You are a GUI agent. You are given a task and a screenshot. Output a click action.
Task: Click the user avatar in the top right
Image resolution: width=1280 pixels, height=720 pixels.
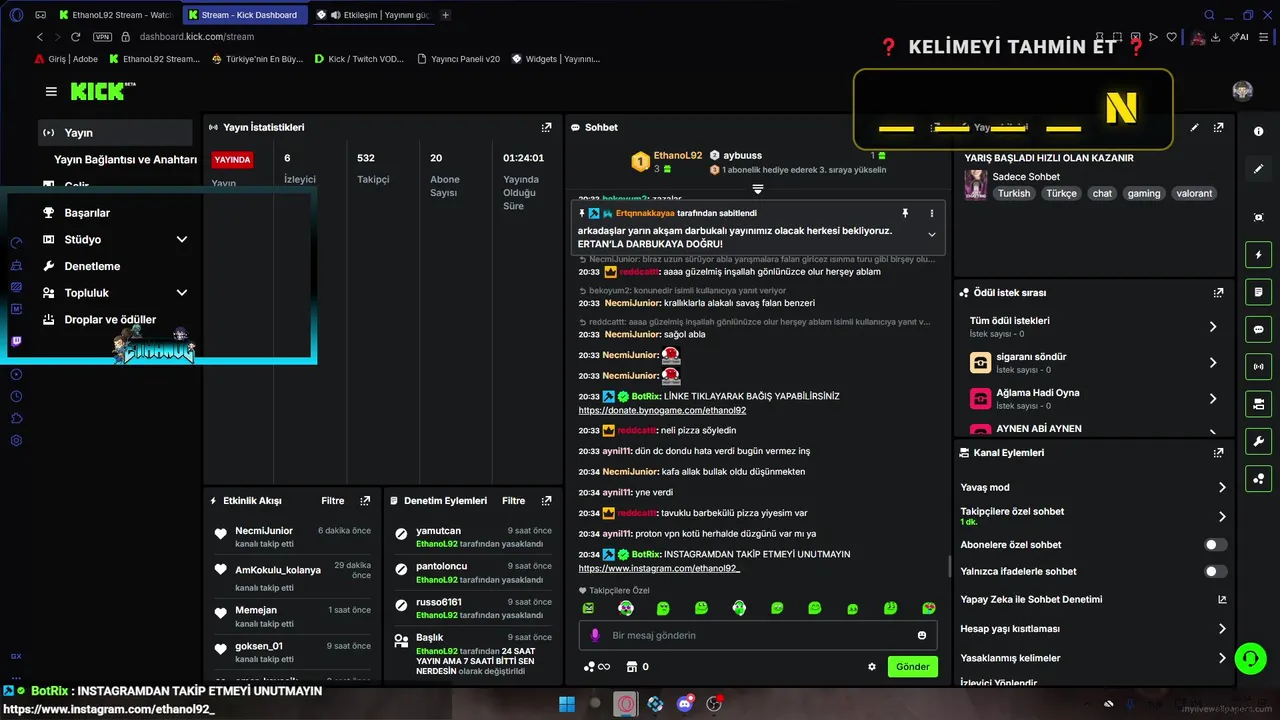click(x=1242, y=91)
